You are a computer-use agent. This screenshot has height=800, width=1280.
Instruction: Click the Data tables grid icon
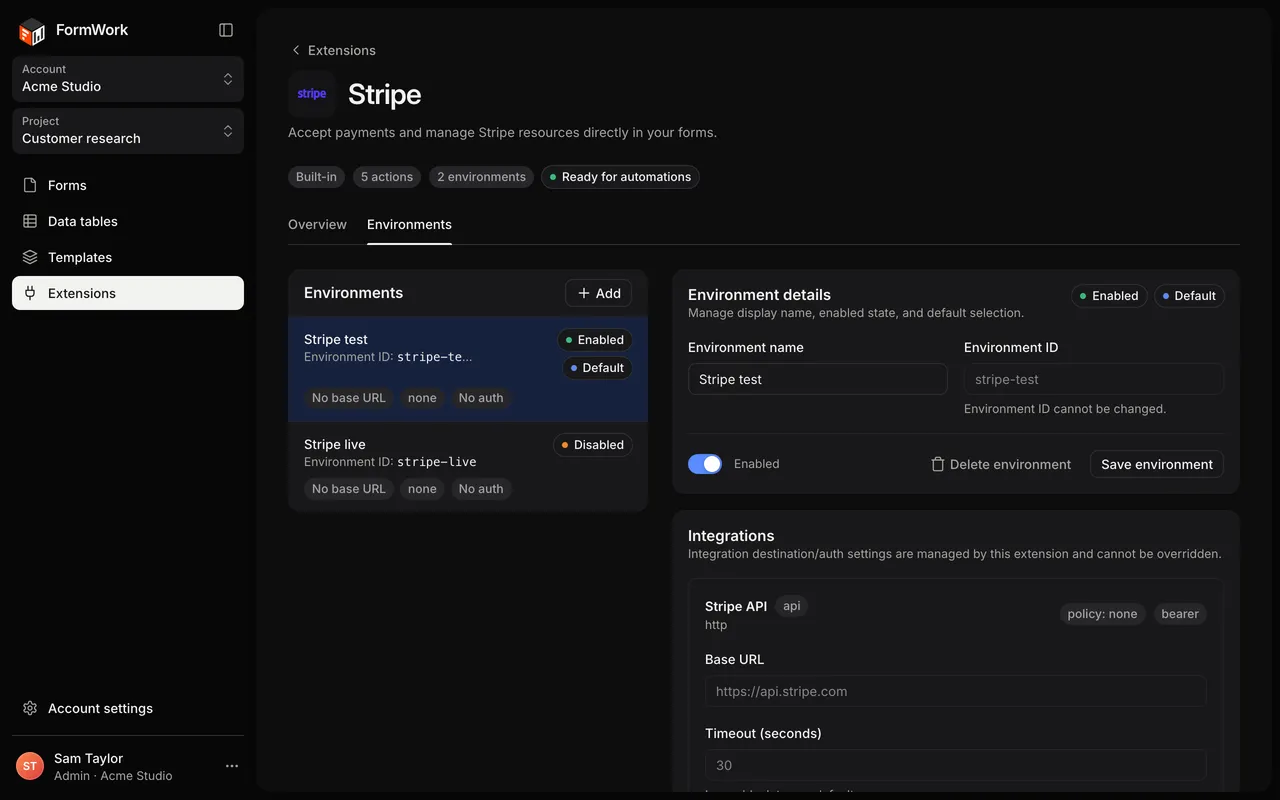(x=30, y=221)
